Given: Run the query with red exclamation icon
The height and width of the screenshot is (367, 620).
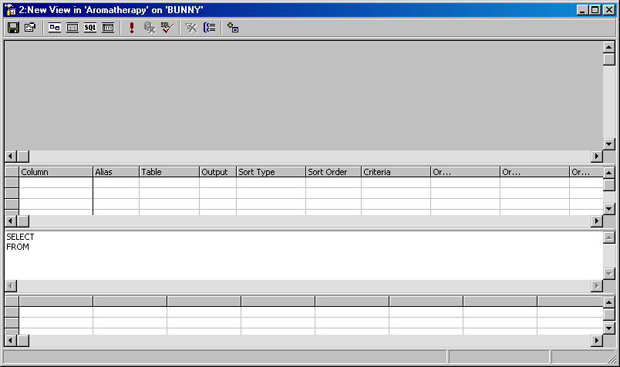Looking at the screenshot, I should click(x=132, y=28).
